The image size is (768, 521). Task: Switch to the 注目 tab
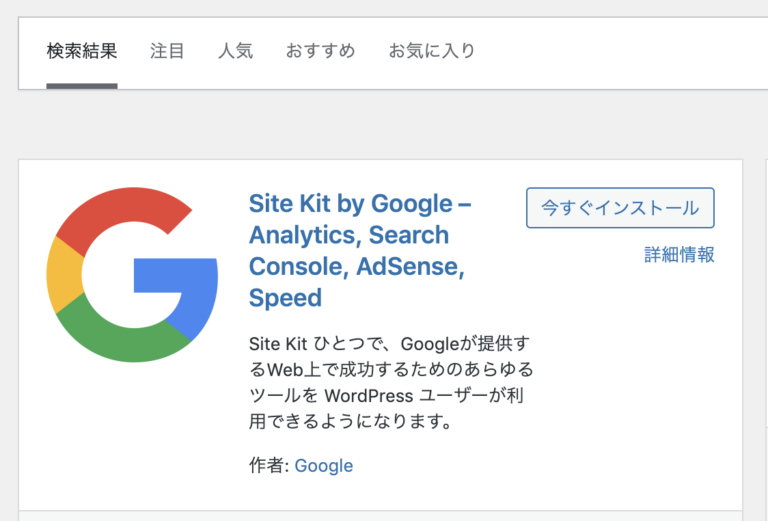[x=167, y=50]
